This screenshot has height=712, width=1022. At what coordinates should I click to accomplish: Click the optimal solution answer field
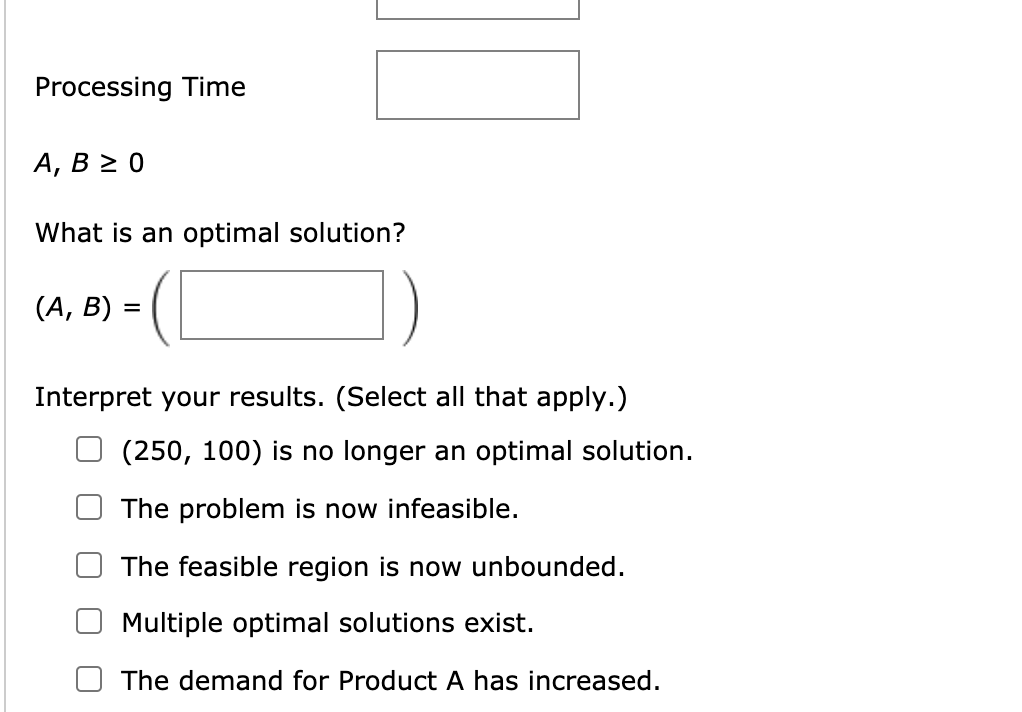point(281,306)
